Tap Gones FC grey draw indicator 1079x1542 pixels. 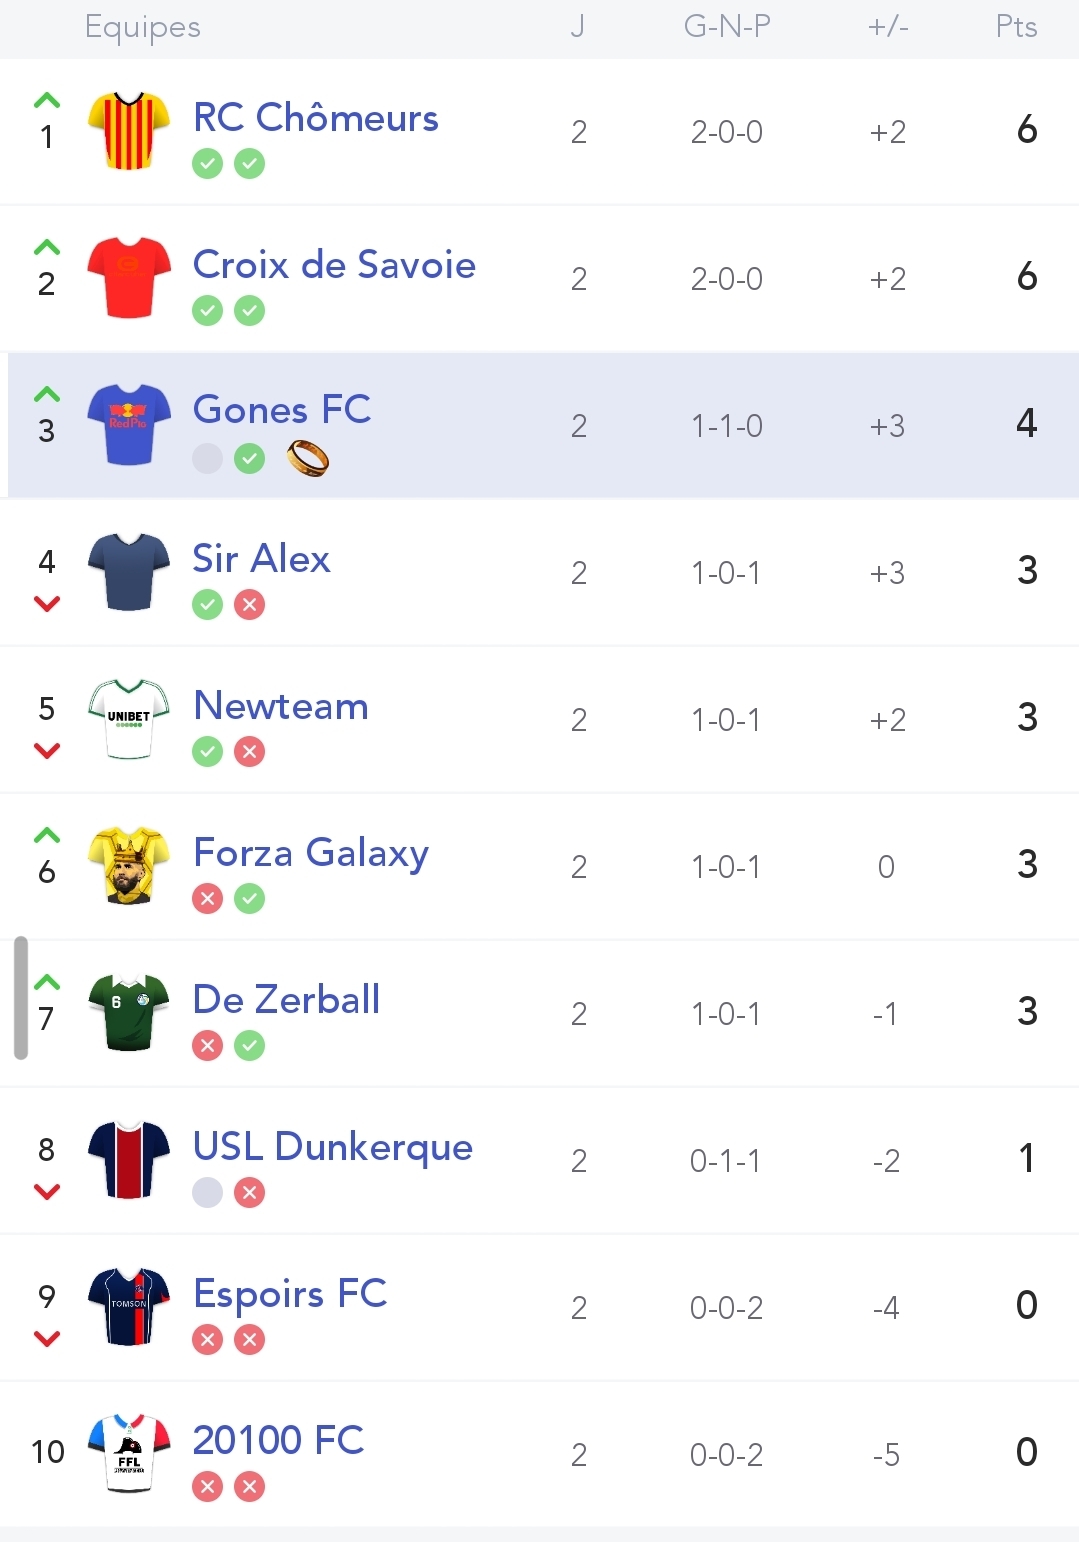point(207,459)
